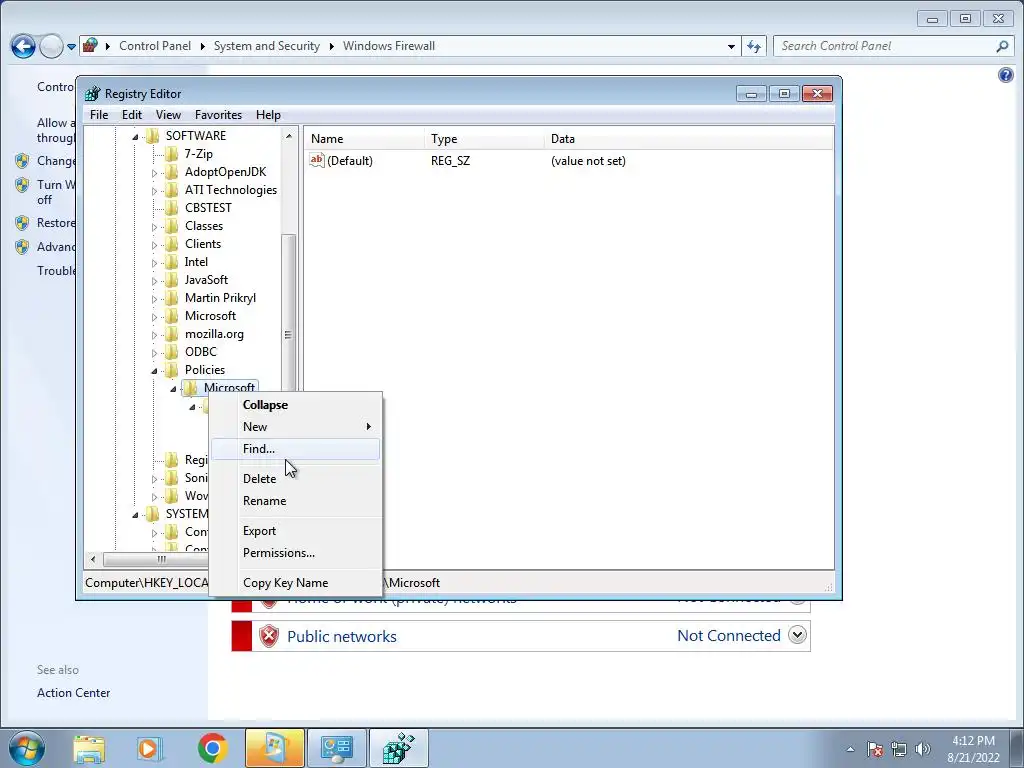Expand the Public networks section chevron
Viewport: 1024px width, 768px height.
[797, 635]
